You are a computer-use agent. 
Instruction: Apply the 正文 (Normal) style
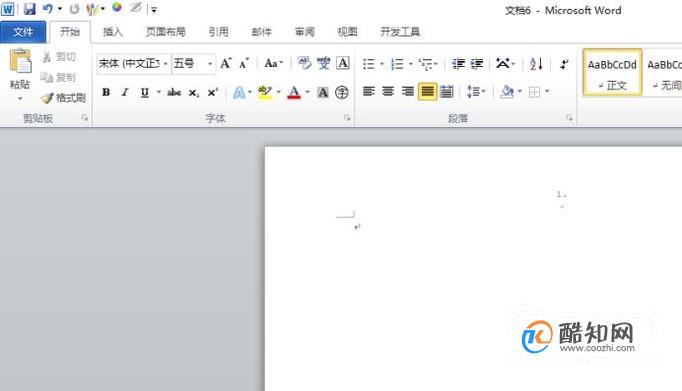pos(612,72)
